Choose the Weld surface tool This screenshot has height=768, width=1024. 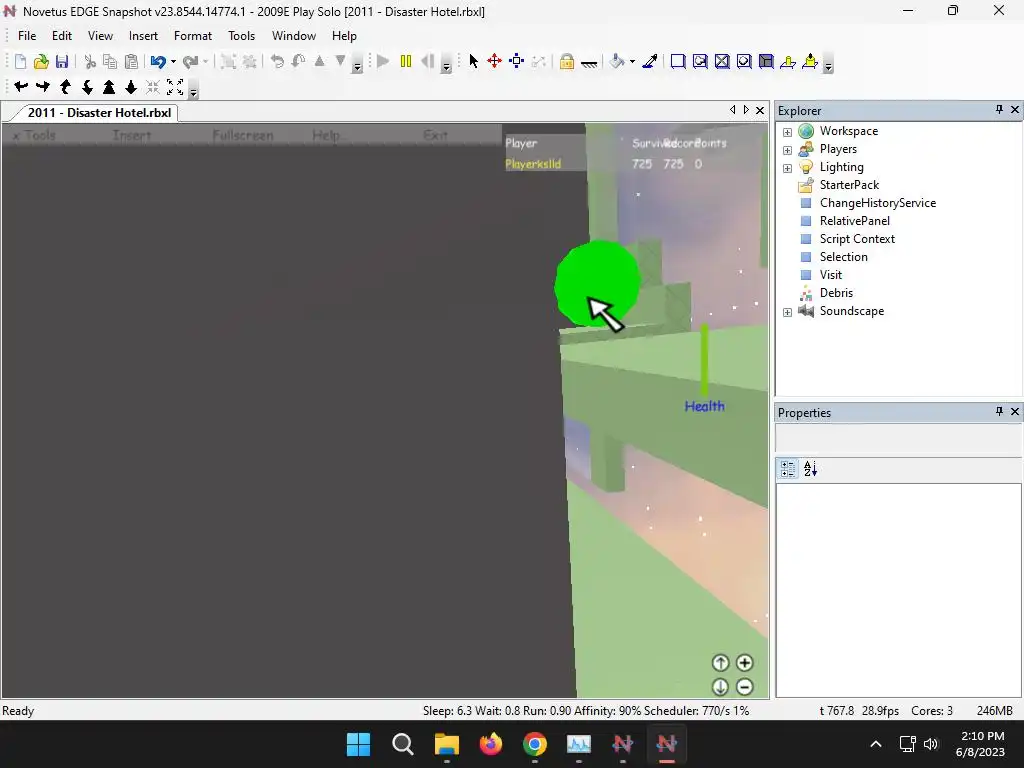tap(722, 61)
